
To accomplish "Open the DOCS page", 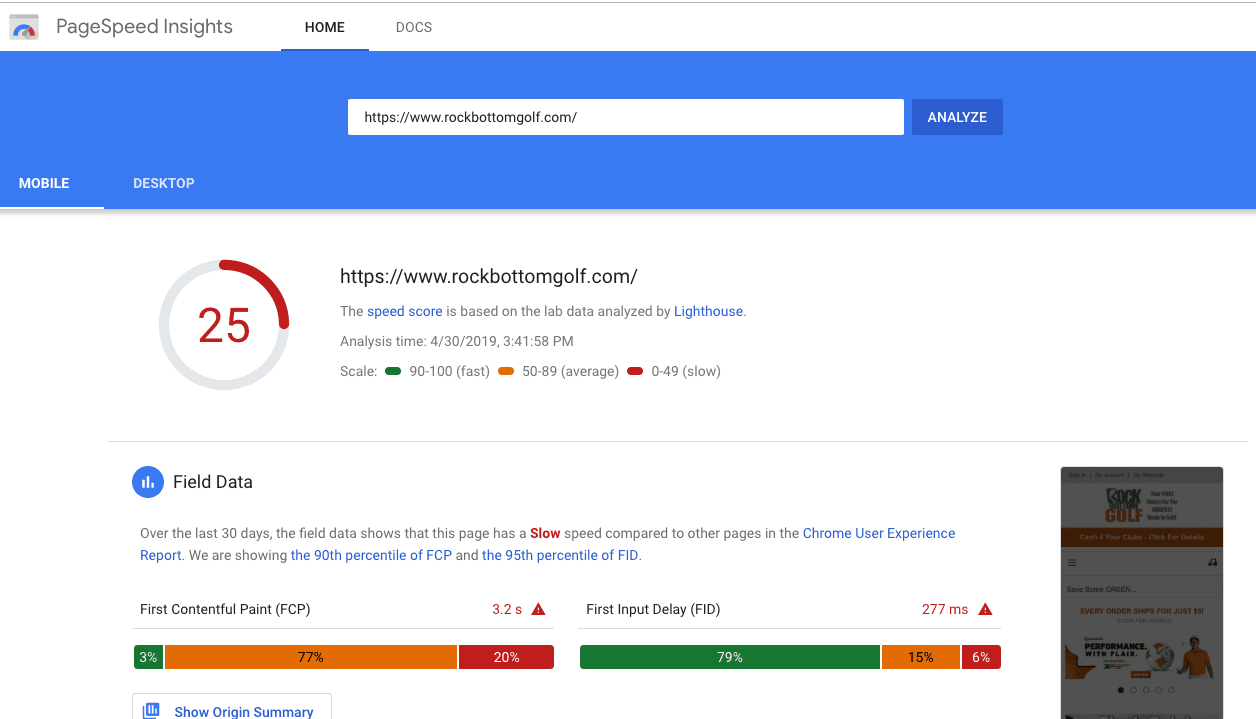I will point(413,27).
